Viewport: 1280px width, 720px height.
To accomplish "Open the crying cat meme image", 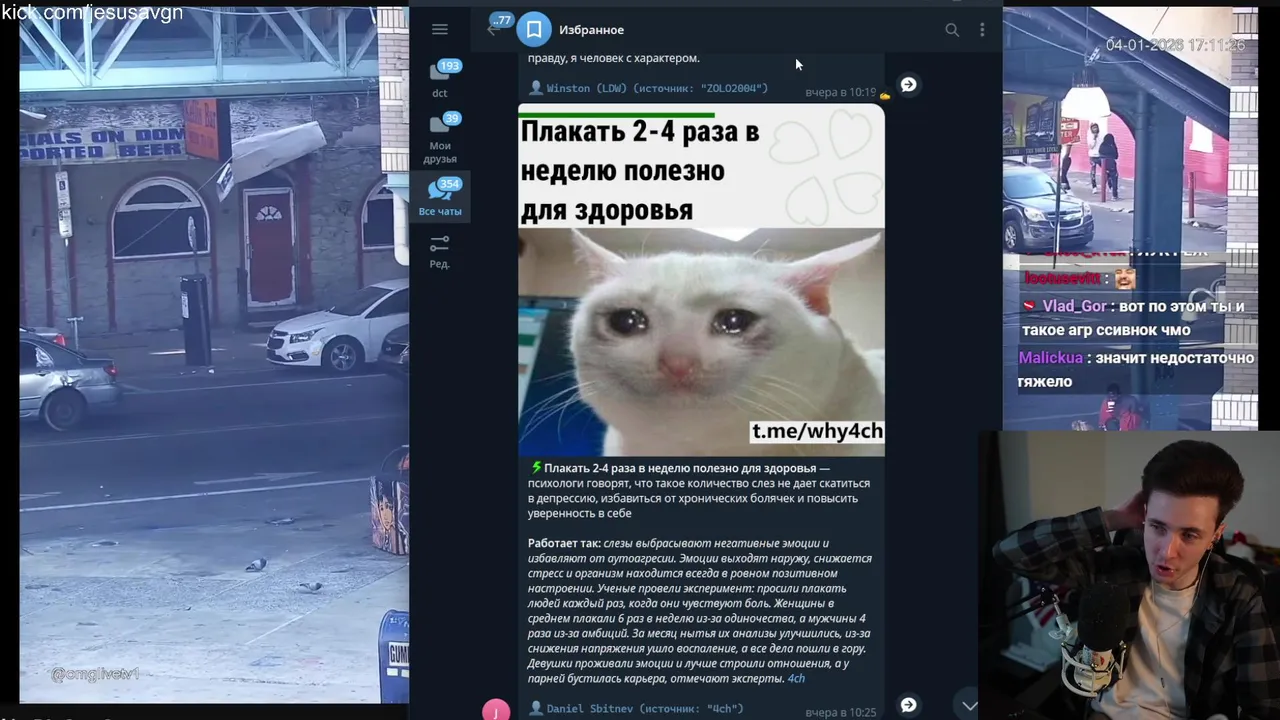I will [701, 281].
